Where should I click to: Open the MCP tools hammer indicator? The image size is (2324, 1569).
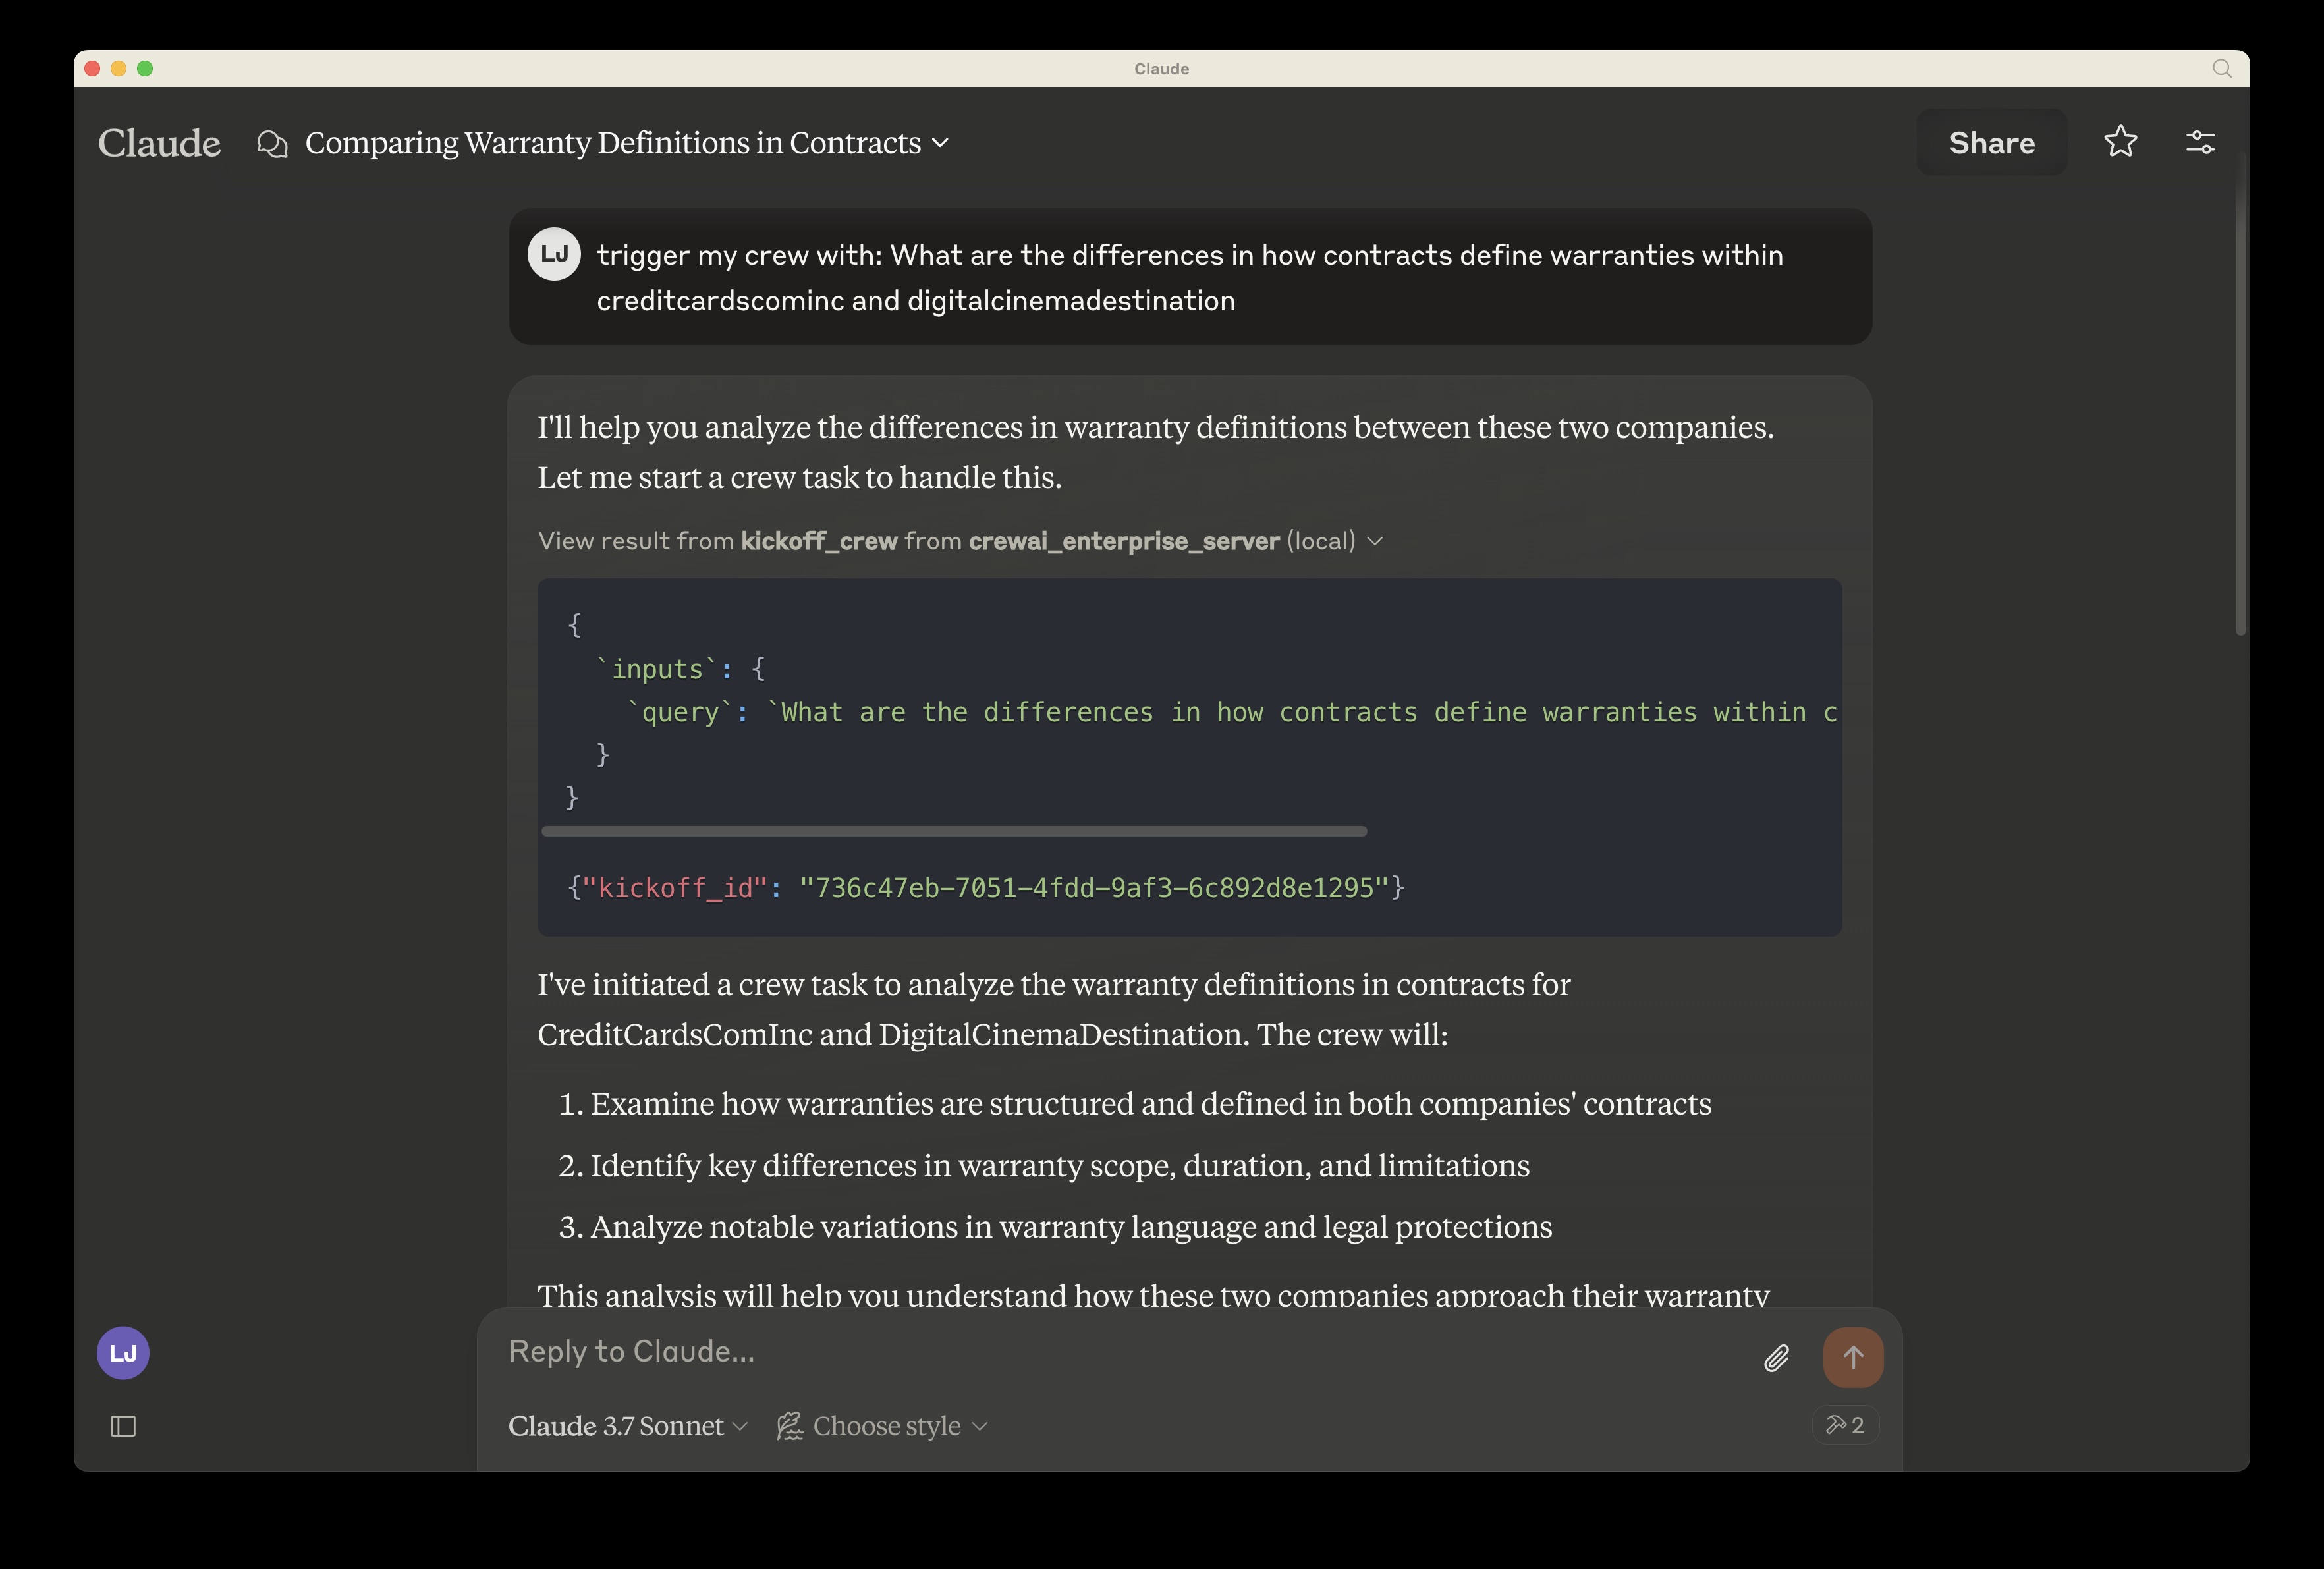point(1845,1425)
